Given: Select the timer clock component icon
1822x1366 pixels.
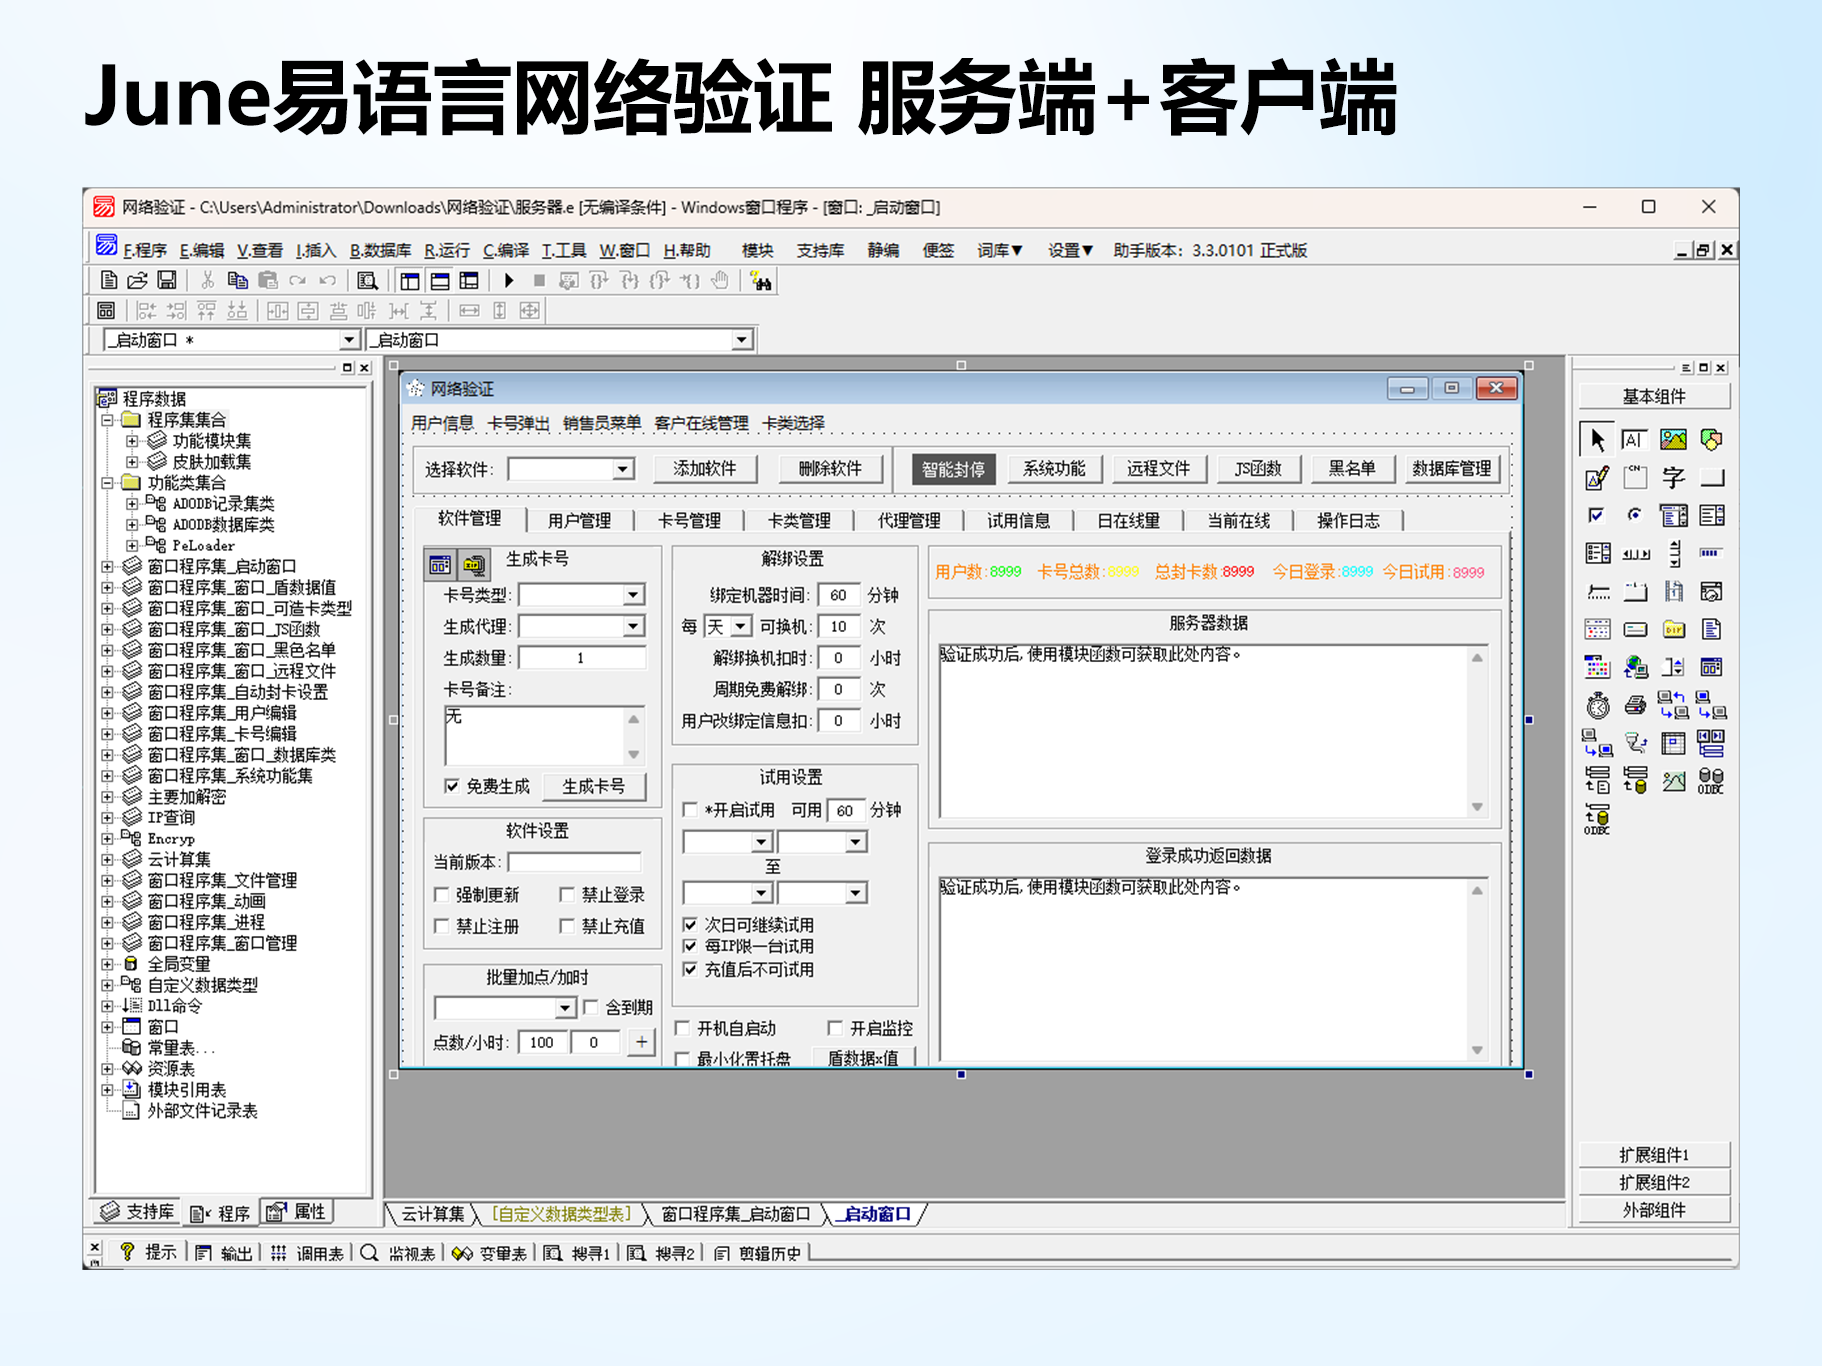Looking at the screenshot, I should 1597,706.
